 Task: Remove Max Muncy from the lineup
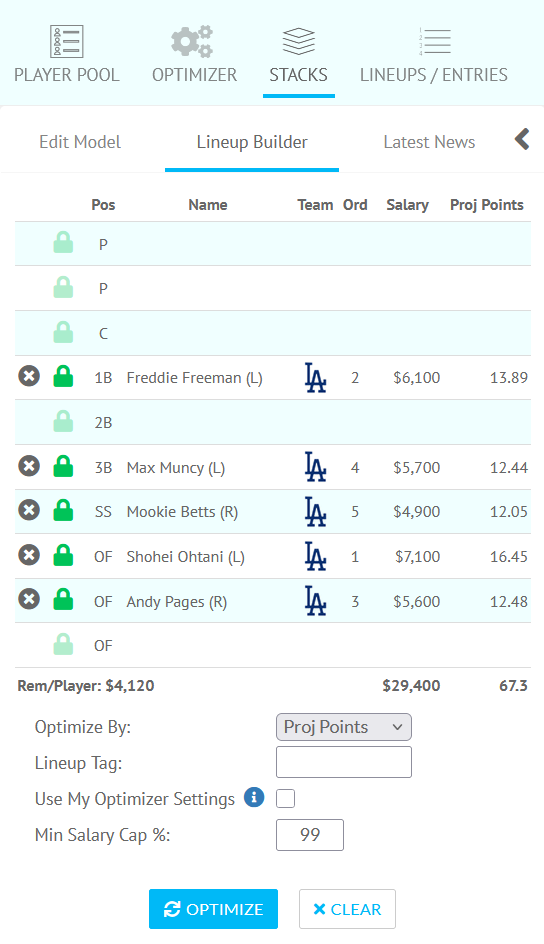[29, 466]
